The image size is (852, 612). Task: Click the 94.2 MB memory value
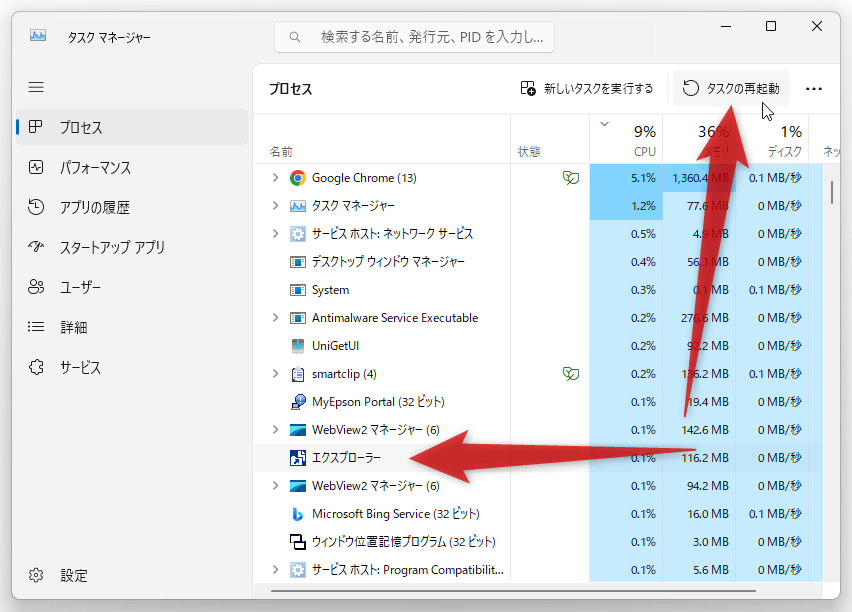pos(707,486)
